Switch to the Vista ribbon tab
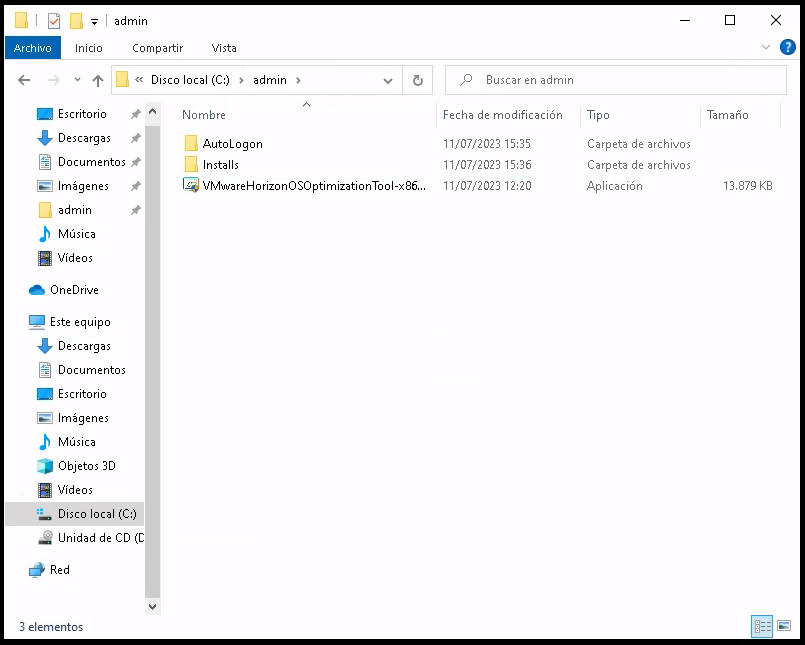Viewport: 805px width, 645px height. tap(224, 48)
